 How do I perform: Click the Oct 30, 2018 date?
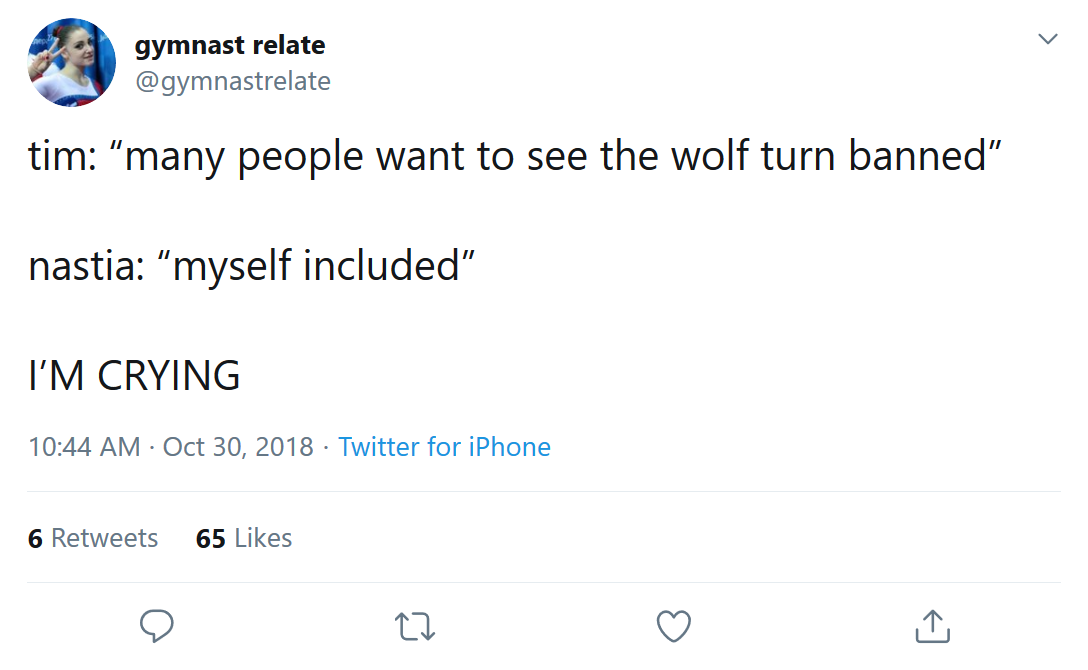[238, 446]
